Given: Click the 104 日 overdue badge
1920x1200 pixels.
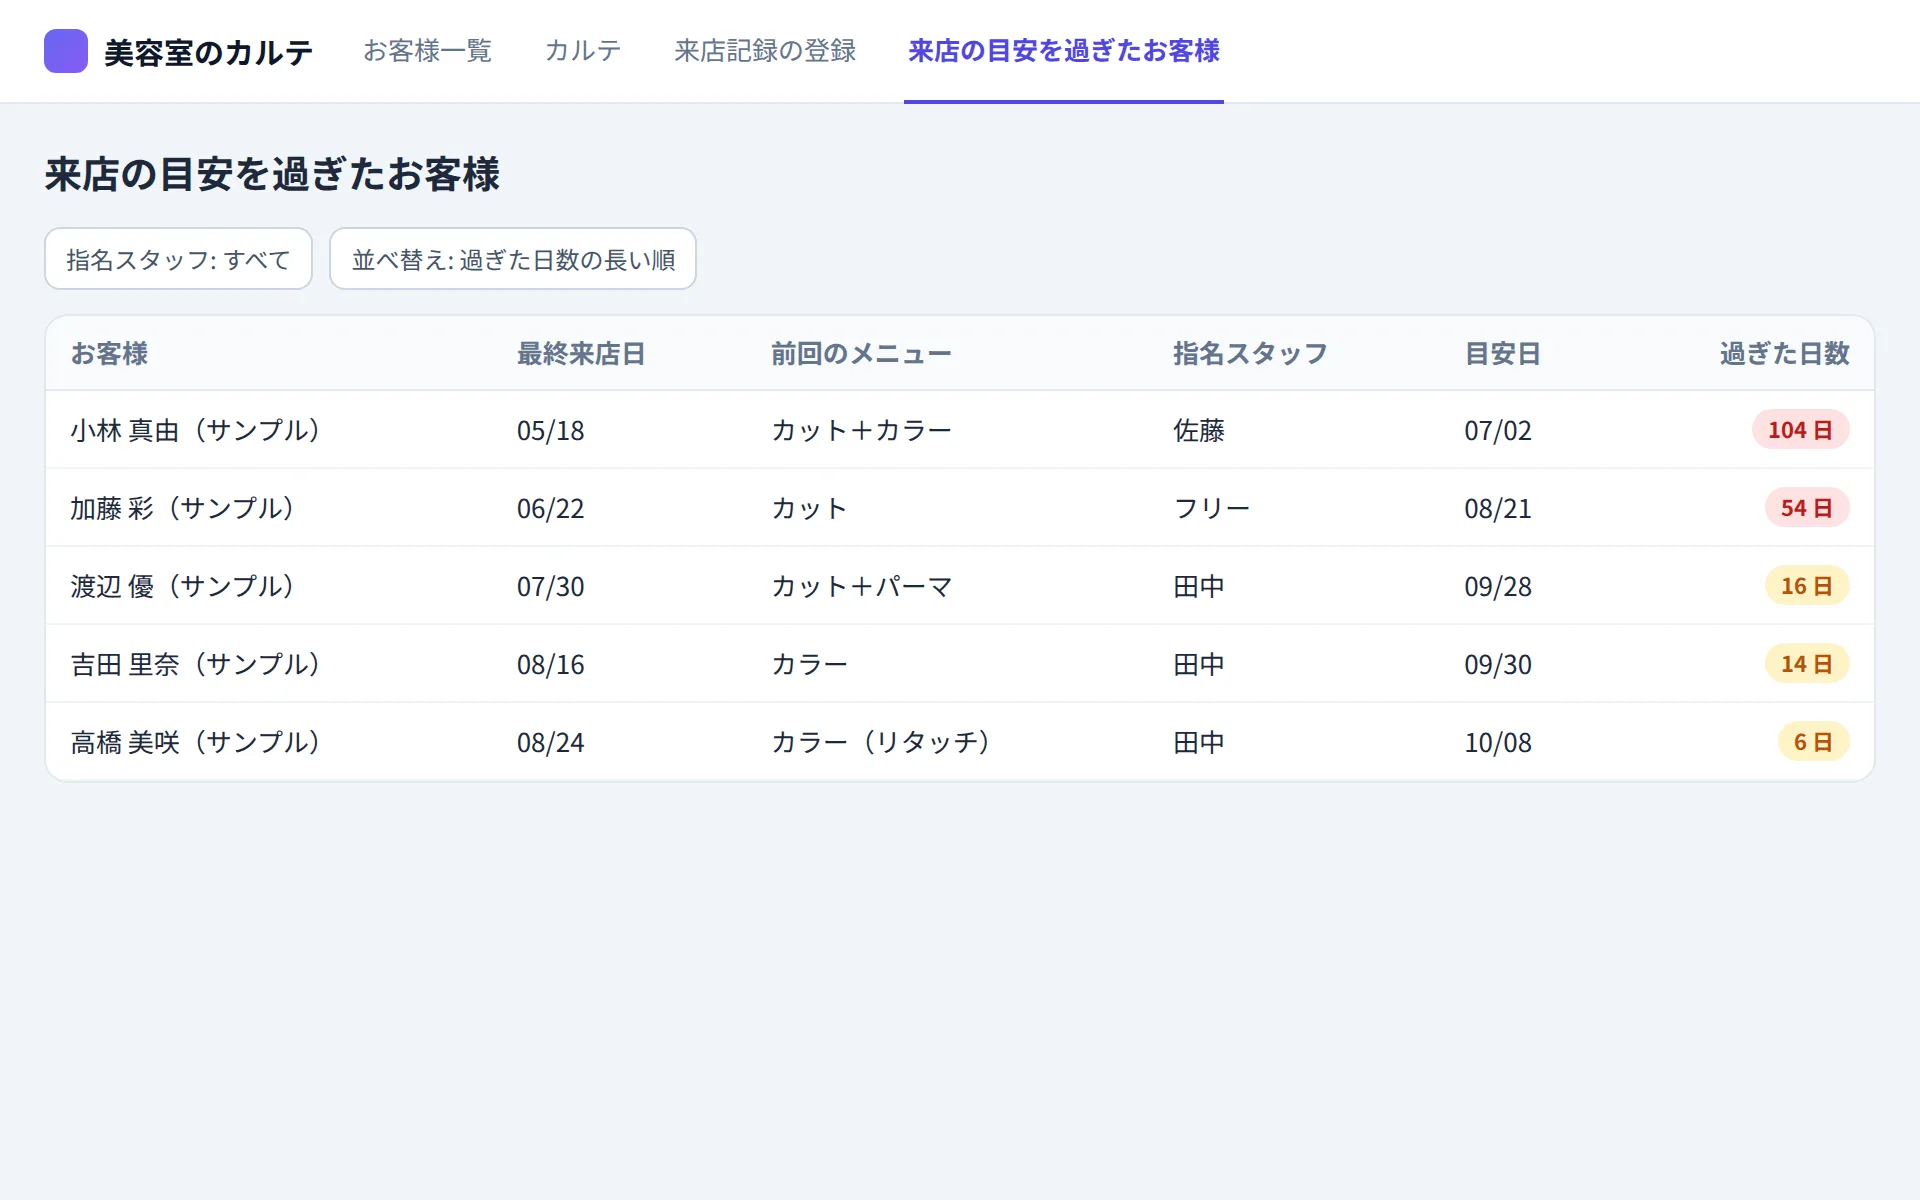Looking at the screenshot, I should tap(1800, 430).
